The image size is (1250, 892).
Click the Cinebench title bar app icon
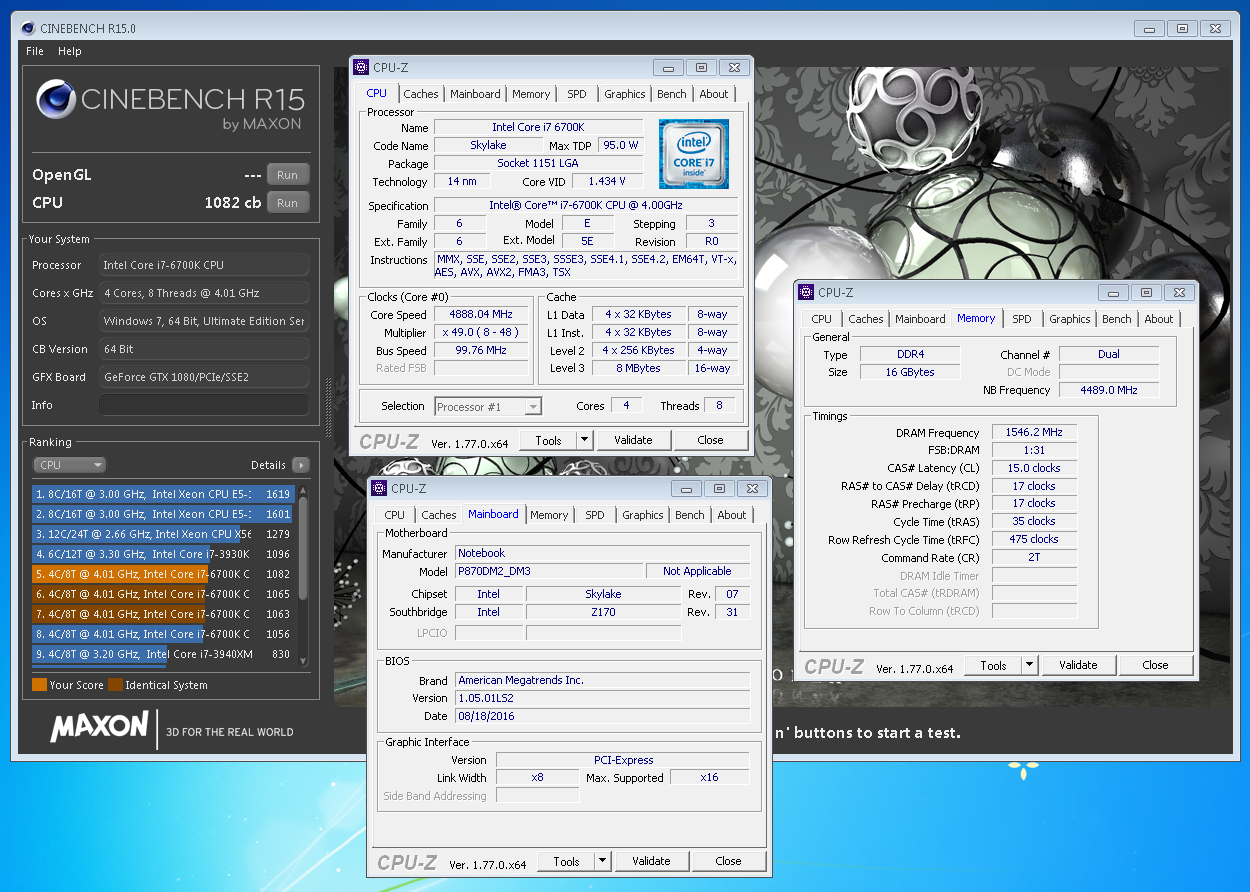coord(28,29)
